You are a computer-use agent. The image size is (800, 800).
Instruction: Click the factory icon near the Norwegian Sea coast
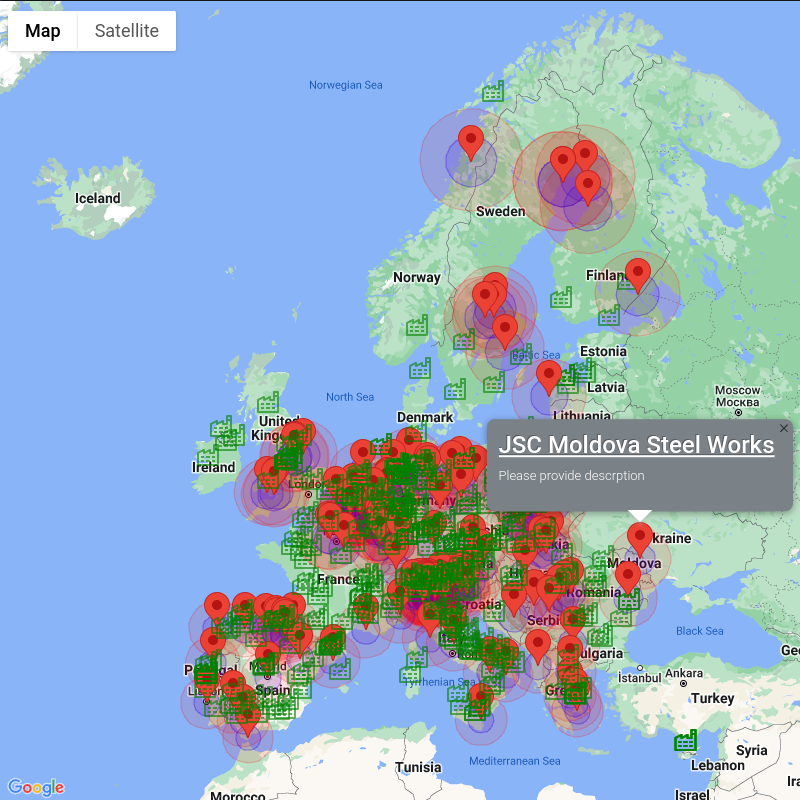(x=493, y=91)
